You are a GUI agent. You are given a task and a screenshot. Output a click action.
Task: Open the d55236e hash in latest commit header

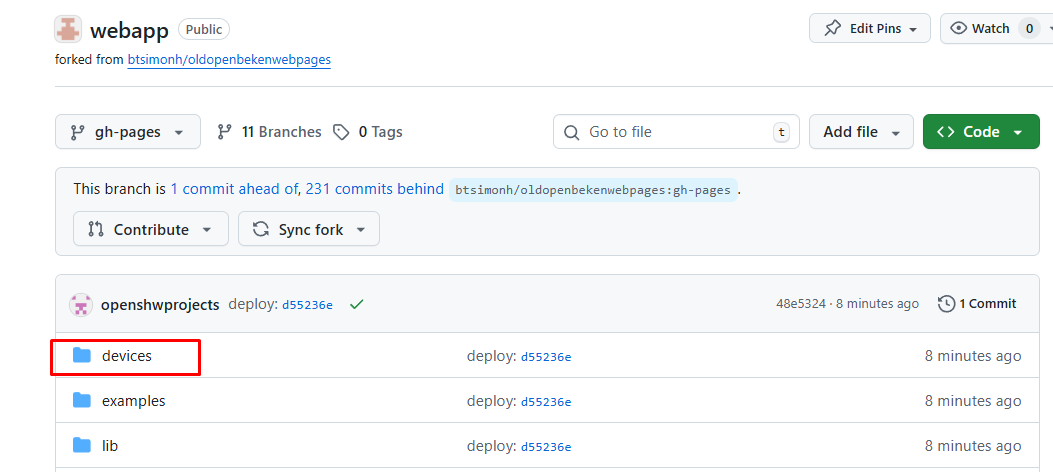307,305
